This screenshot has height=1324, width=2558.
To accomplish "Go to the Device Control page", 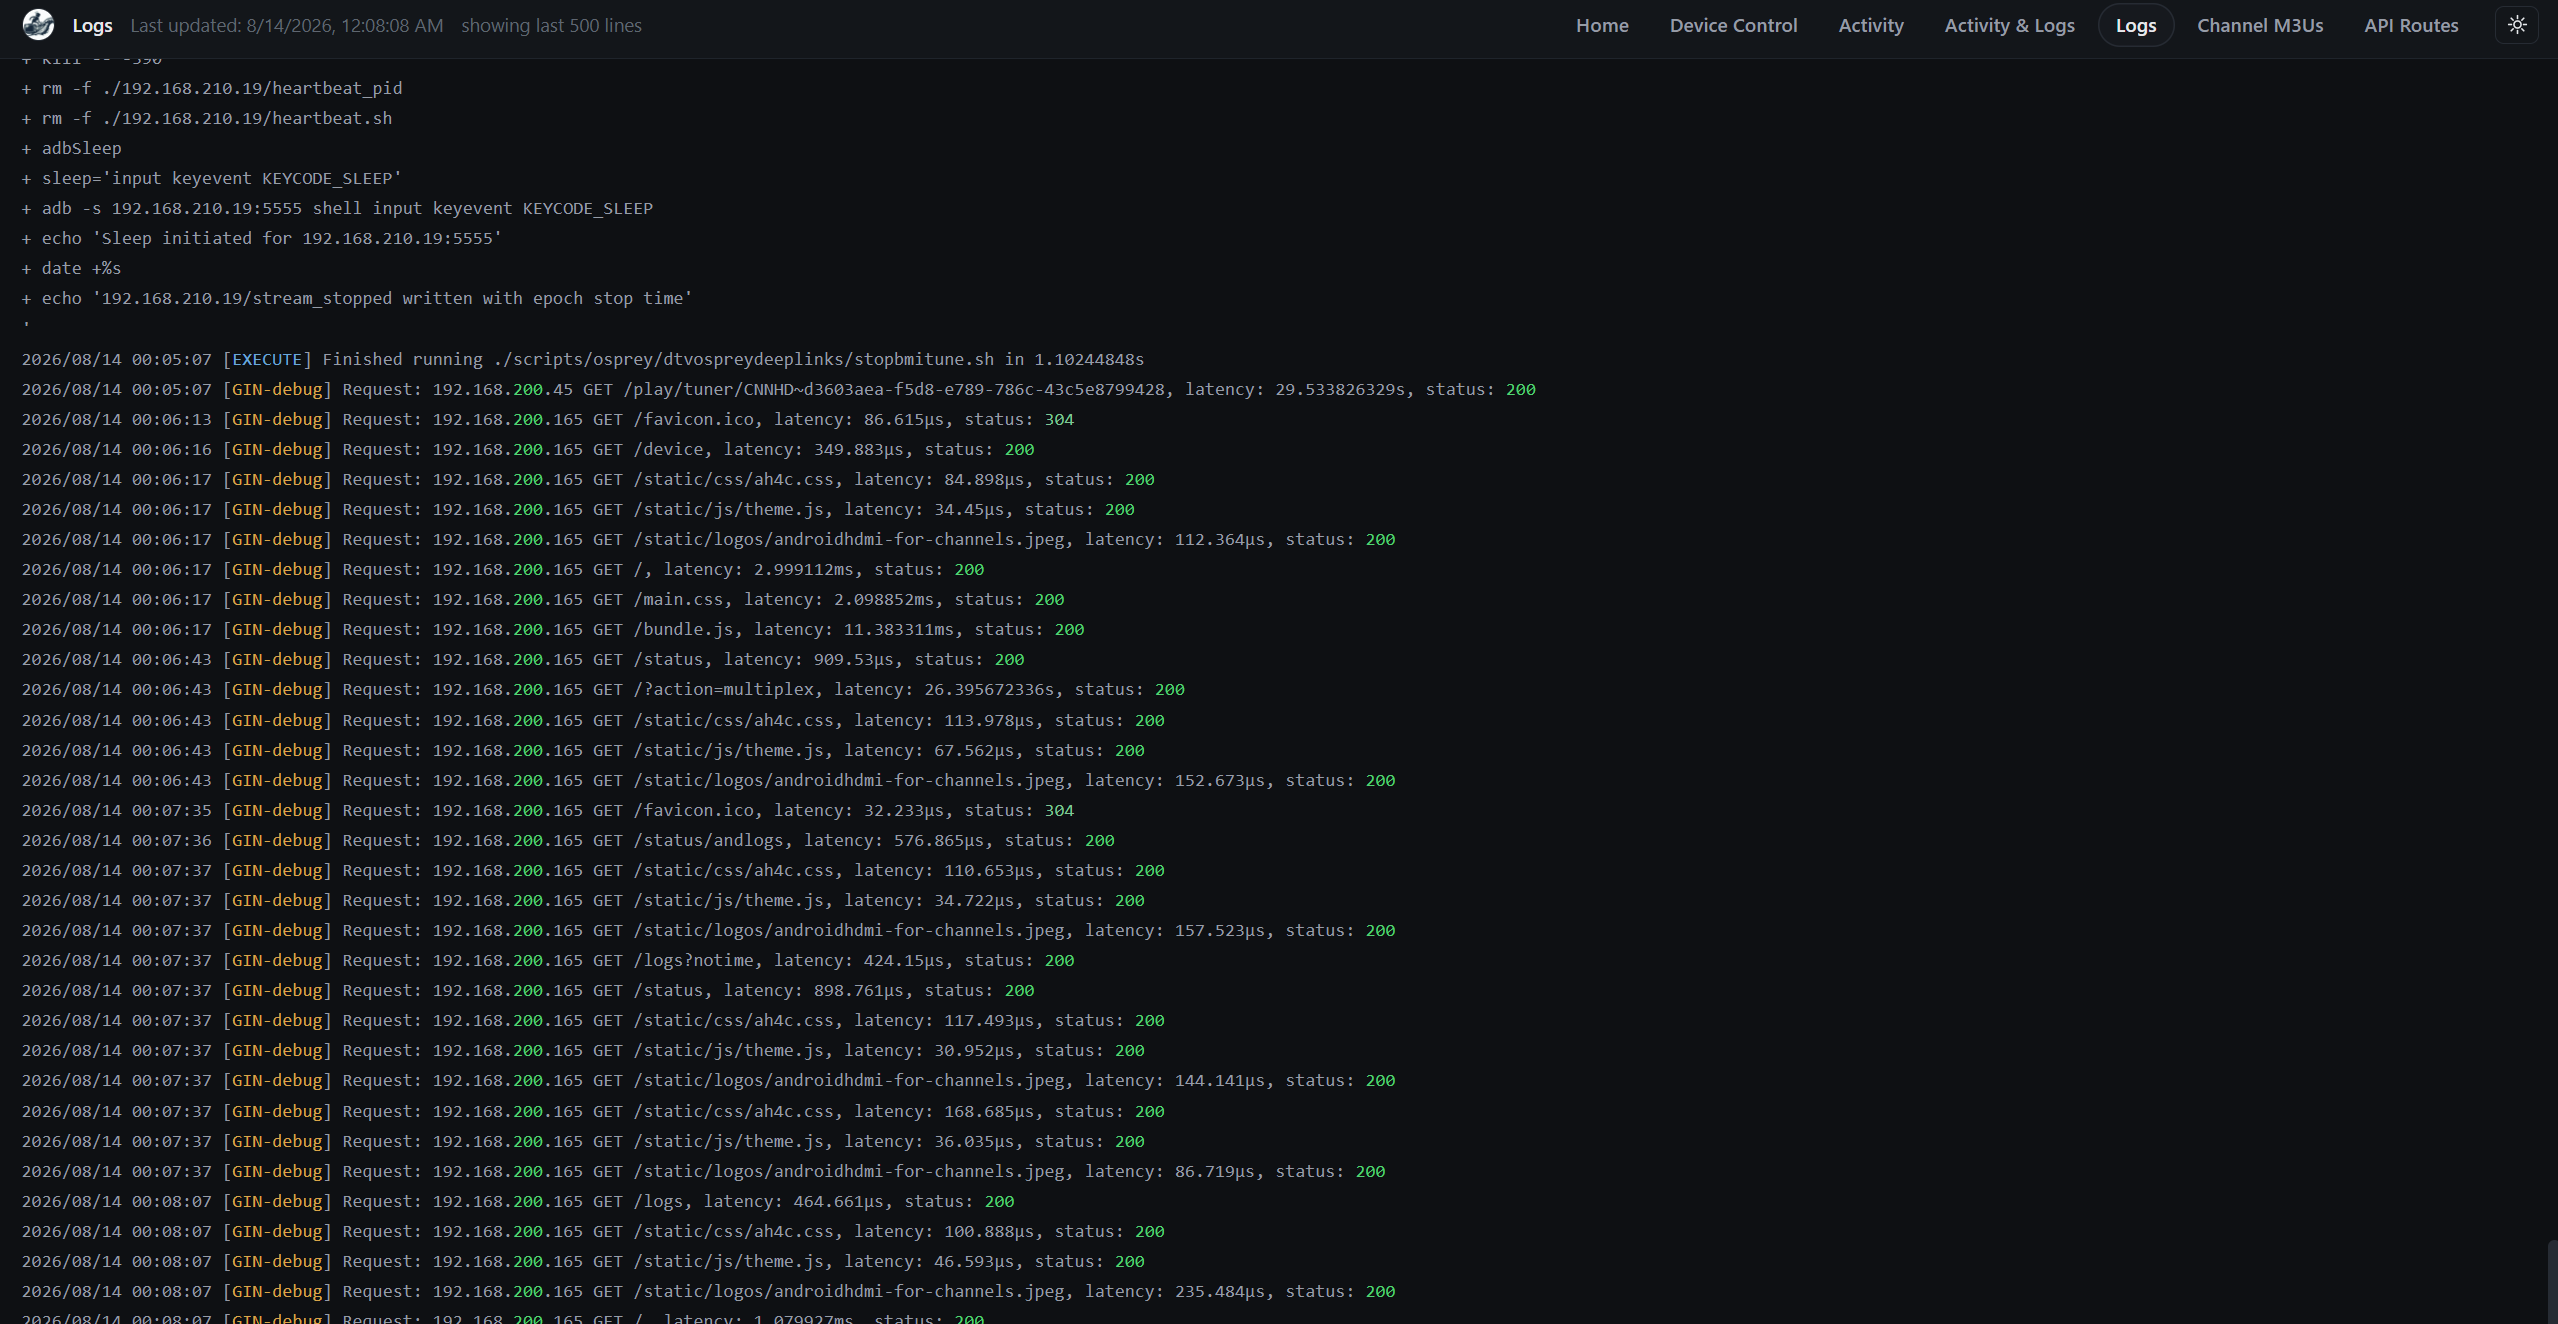I will click(x=1733, y=25).
